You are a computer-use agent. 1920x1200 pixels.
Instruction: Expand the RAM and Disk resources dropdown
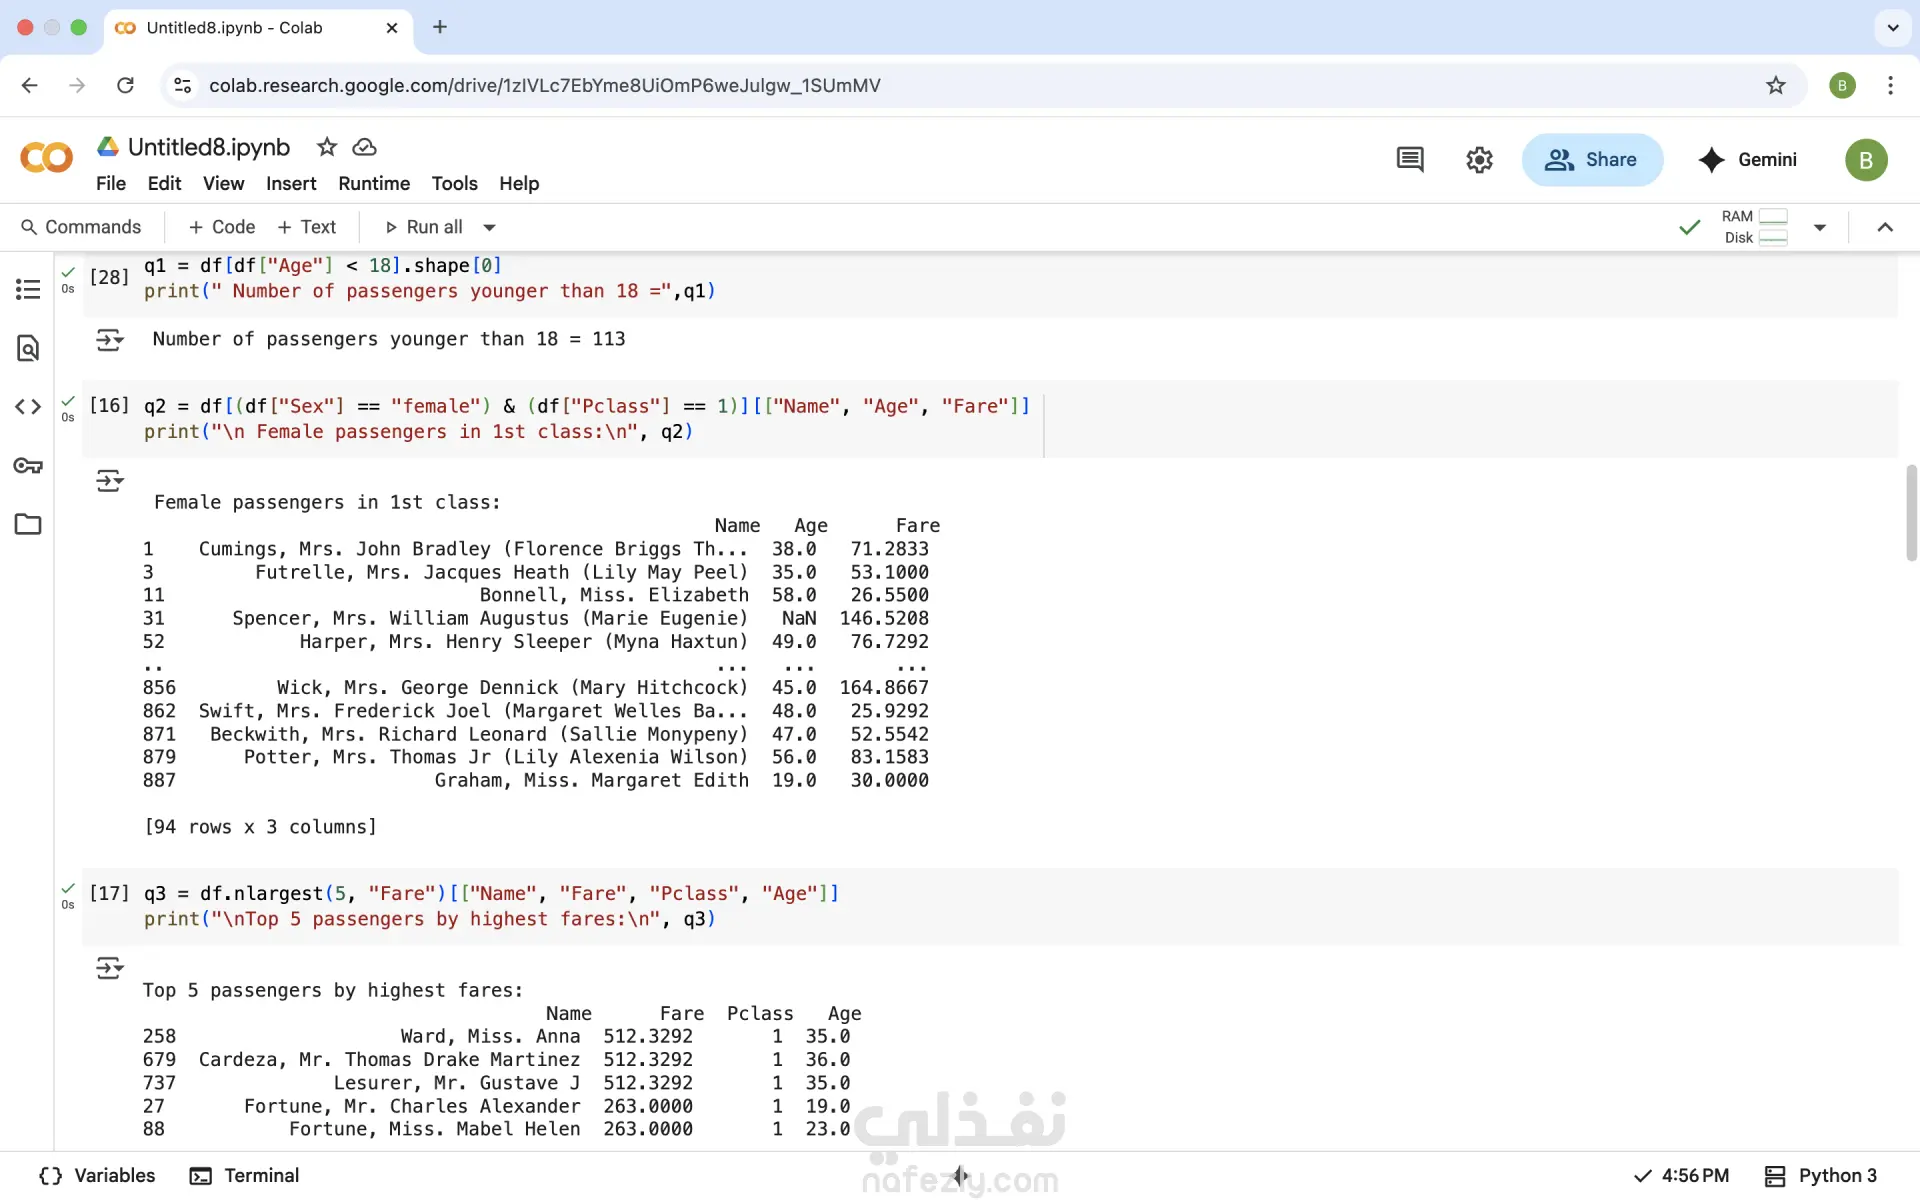(1820, 228)
